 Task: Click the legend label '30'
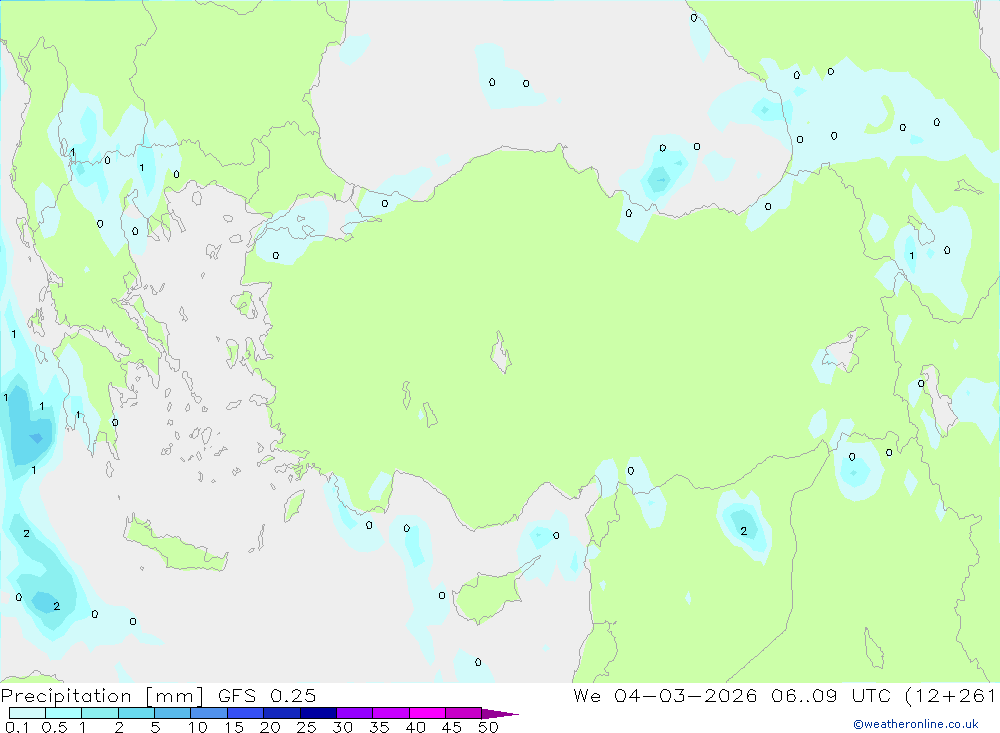pos(342,727)
